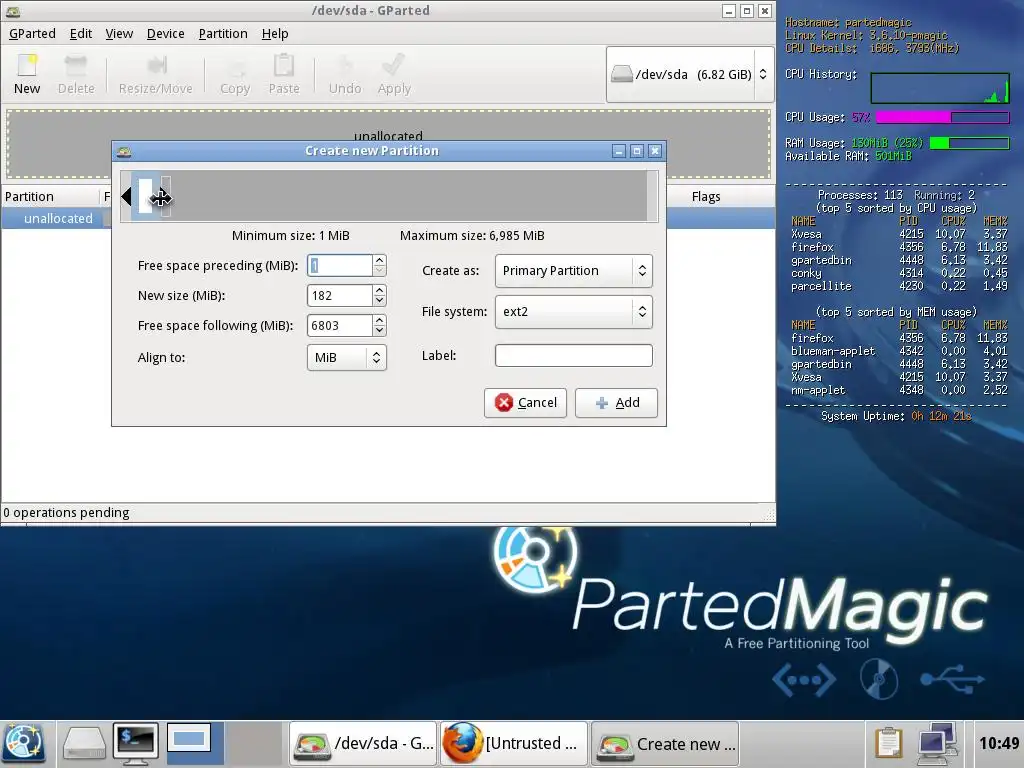The image size is (1024, 768).
Task: Open the Help menu
Action: (275, 33)
